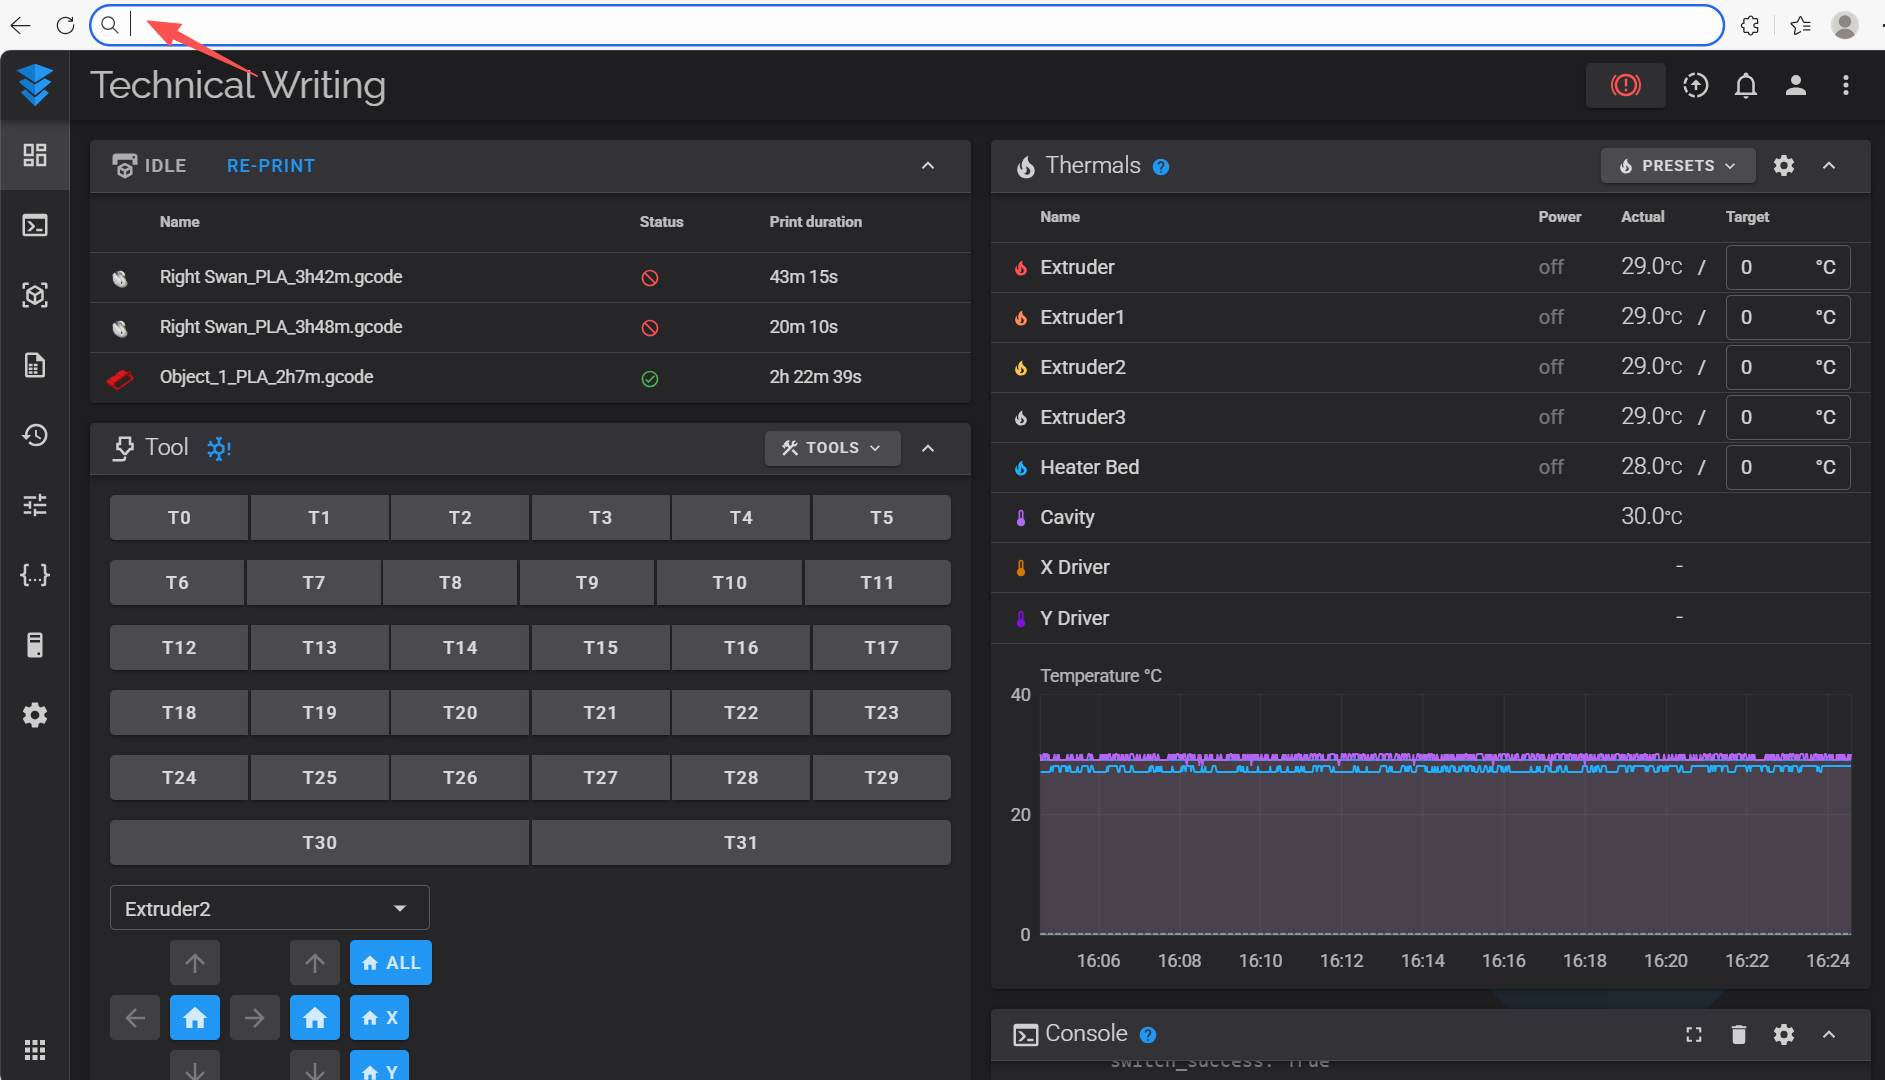Clear console with trash icon
The height and width of the screenshot is (1080, 1885).
[1738, 1034]
